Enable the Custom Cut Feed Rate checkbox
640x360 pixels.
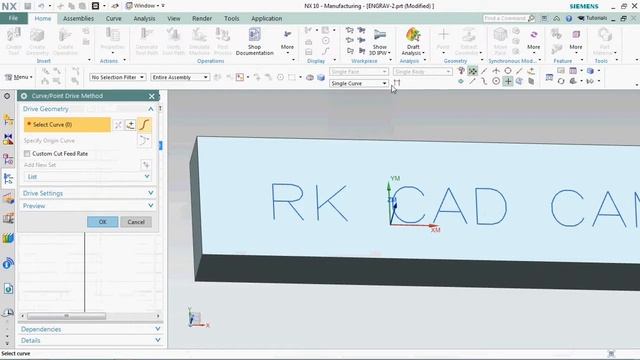[x=27, y=153]
